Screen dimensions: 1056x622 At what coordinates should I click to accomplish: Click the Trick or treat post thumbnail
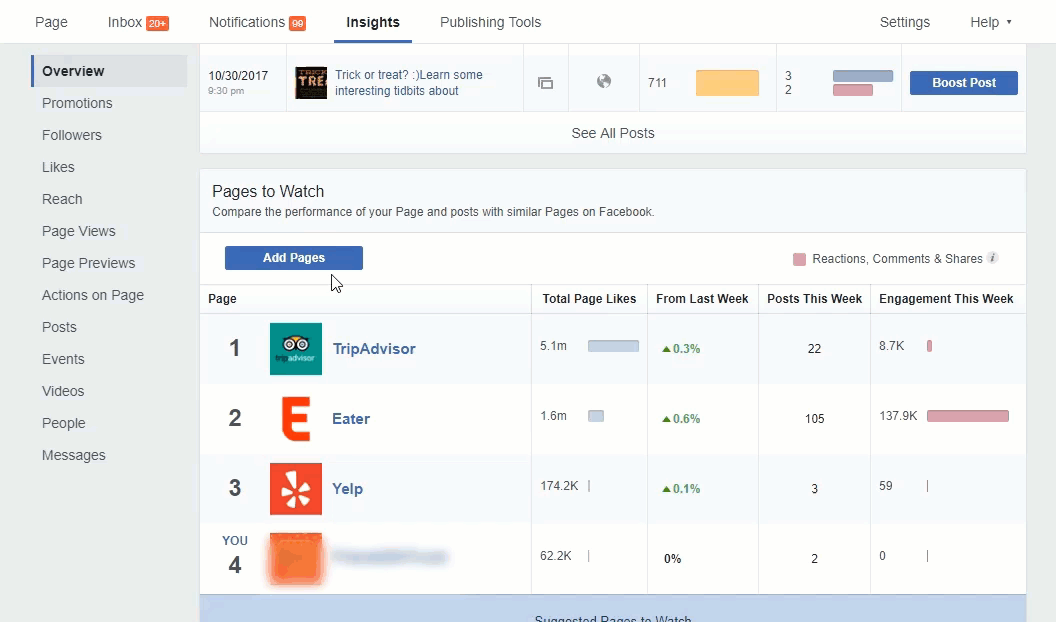[x=311, y=83]
